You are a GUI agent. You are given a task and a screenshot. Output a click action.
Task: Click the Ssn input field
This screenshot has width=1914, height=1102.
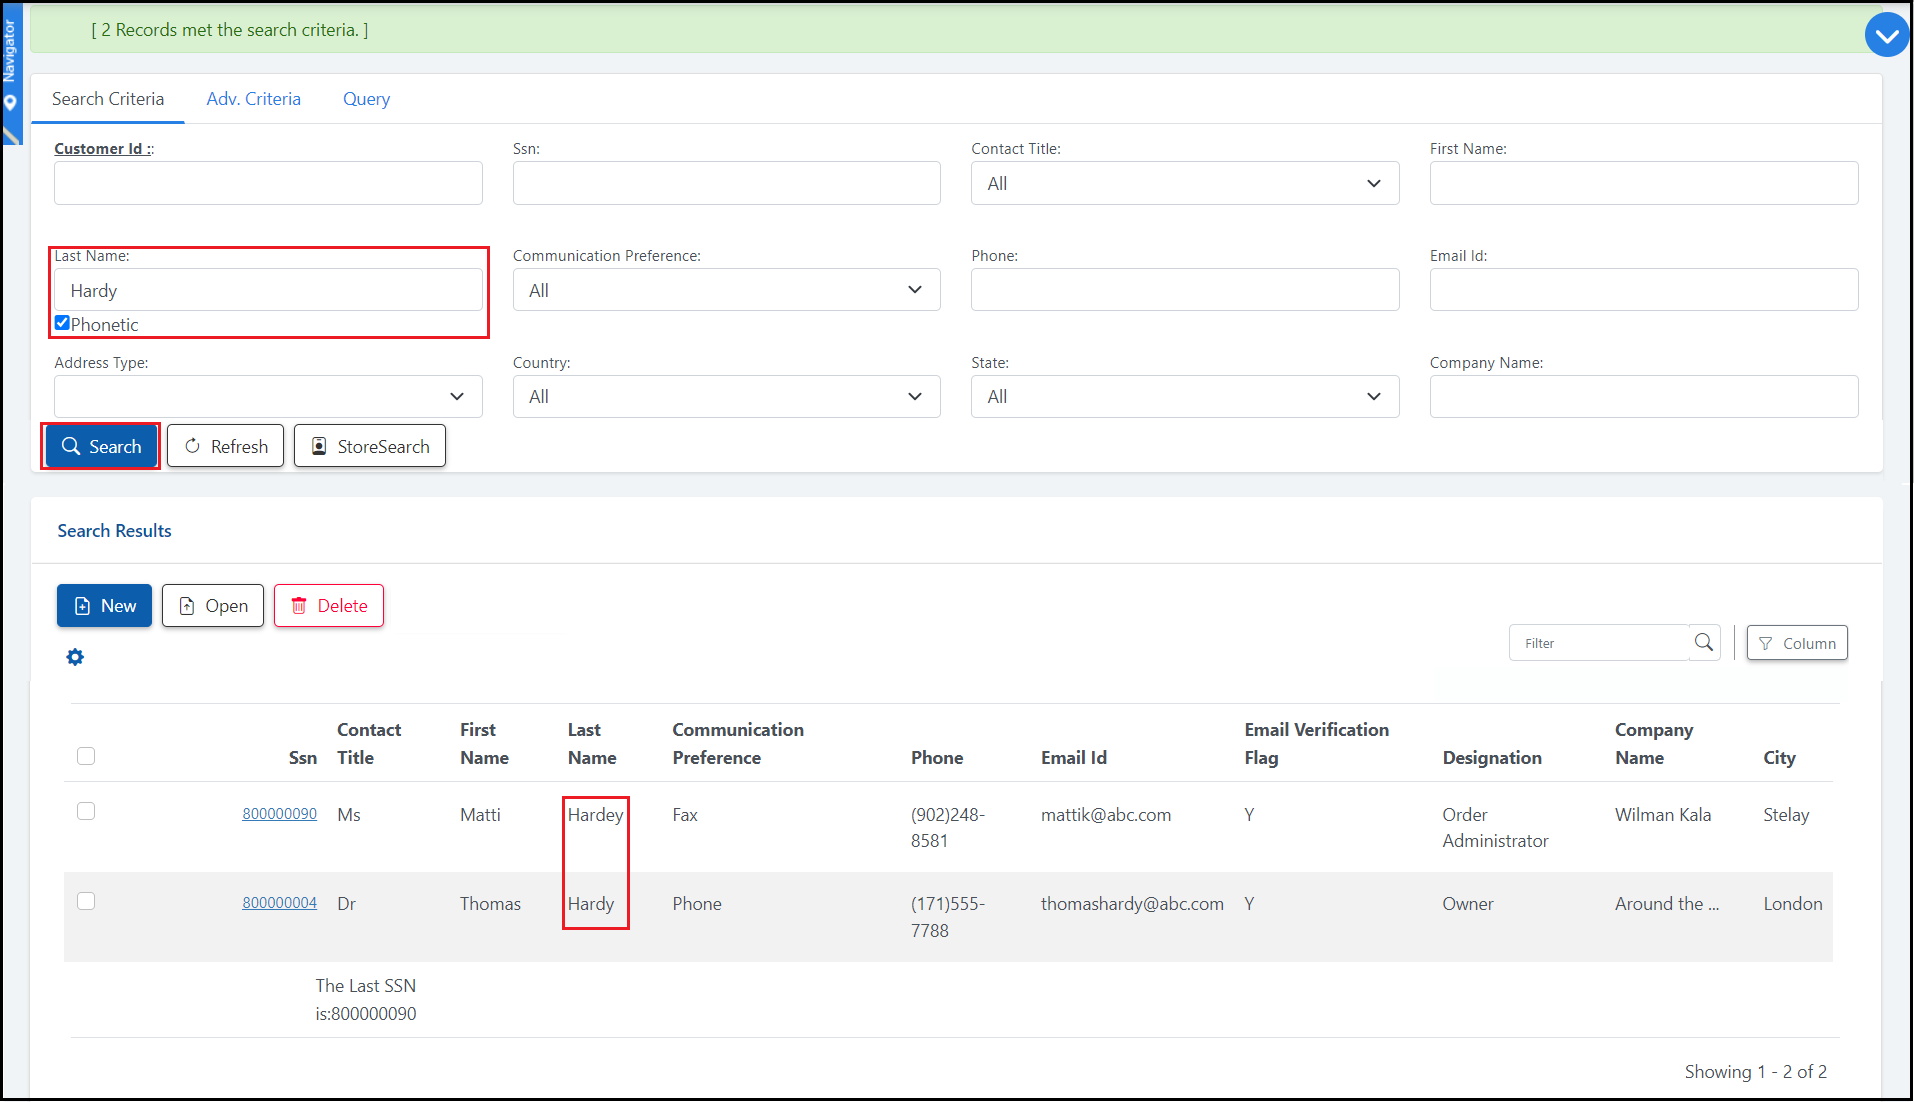727,183
